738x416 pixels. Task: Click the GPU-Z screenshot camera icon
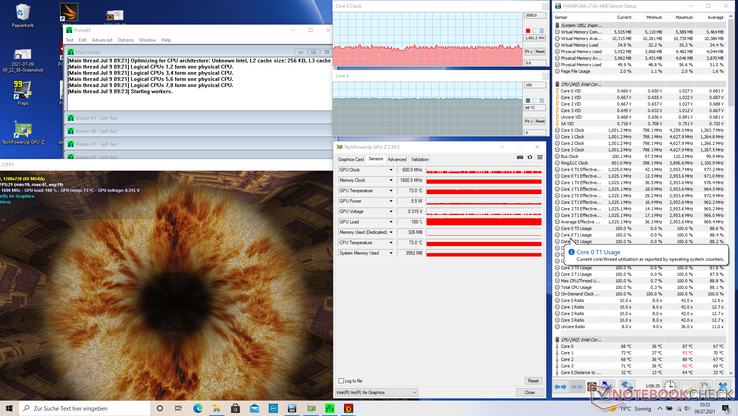click(520, 157)
